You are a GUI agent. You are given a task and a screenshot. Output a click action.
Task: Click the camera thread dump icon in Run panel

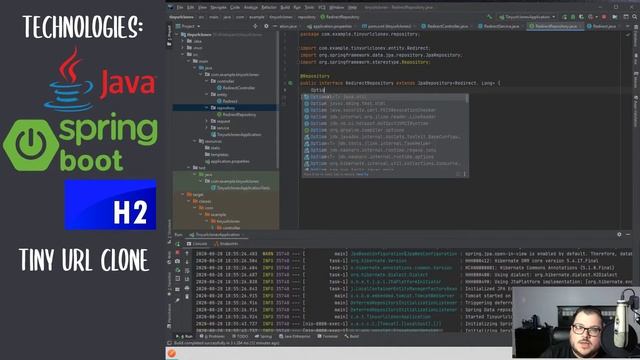[x=178, y=261]
